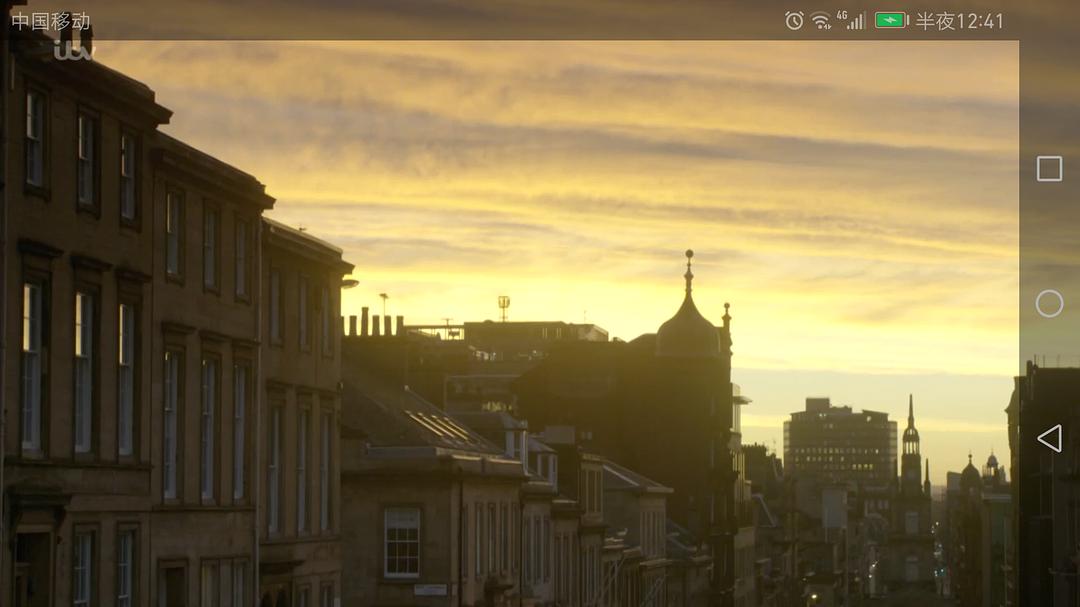
Task: Tap the distant church steeple on the right
Action: (910, 440)
